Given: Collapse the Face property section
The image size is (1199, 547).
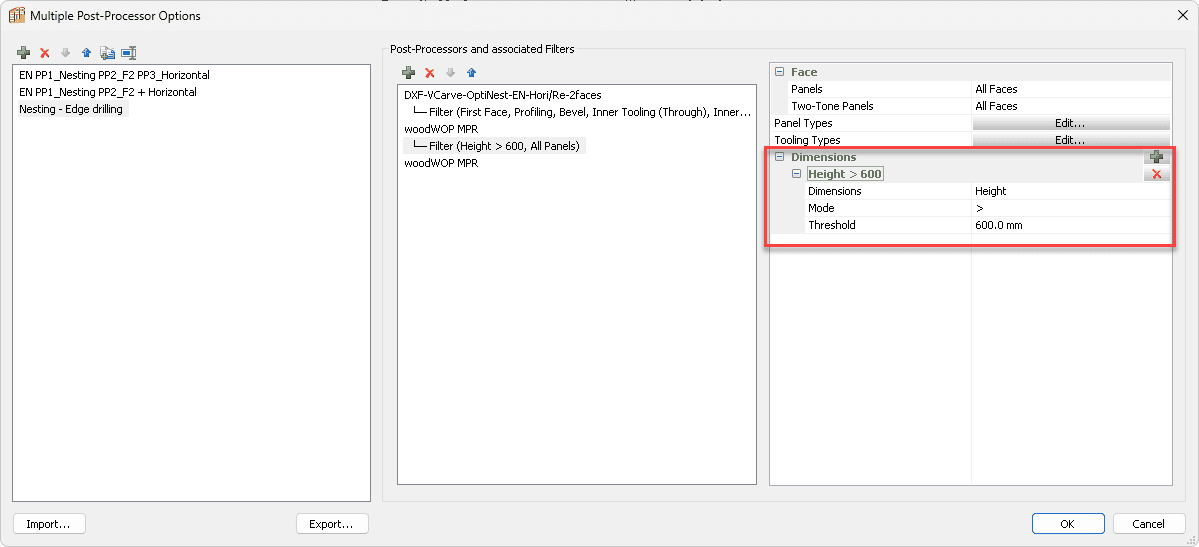Looking at the screenshot, I should [x=779, y=72].
